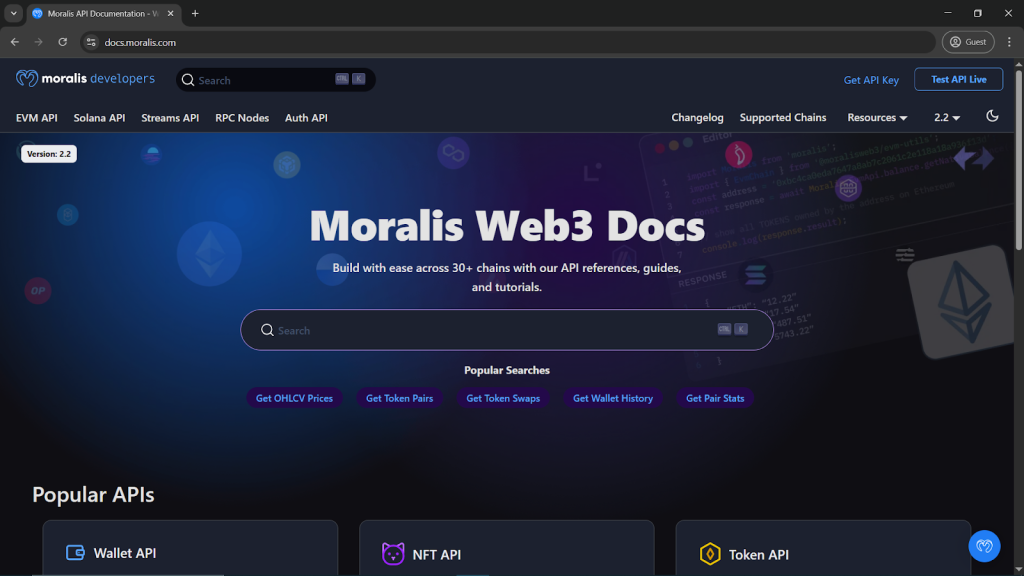Image resolution: width=1024 pixels, height=576 pixels.
Task: Click the Token API hexagon icon
Action: pos(710,554)
